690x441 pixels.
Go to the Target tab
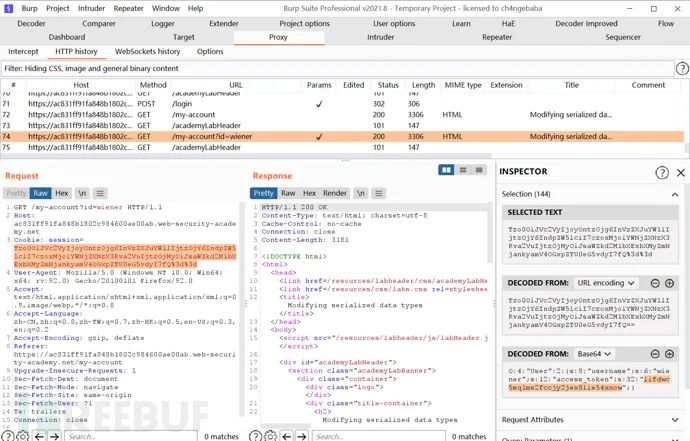pyautogui.click(x=184, y=37)
